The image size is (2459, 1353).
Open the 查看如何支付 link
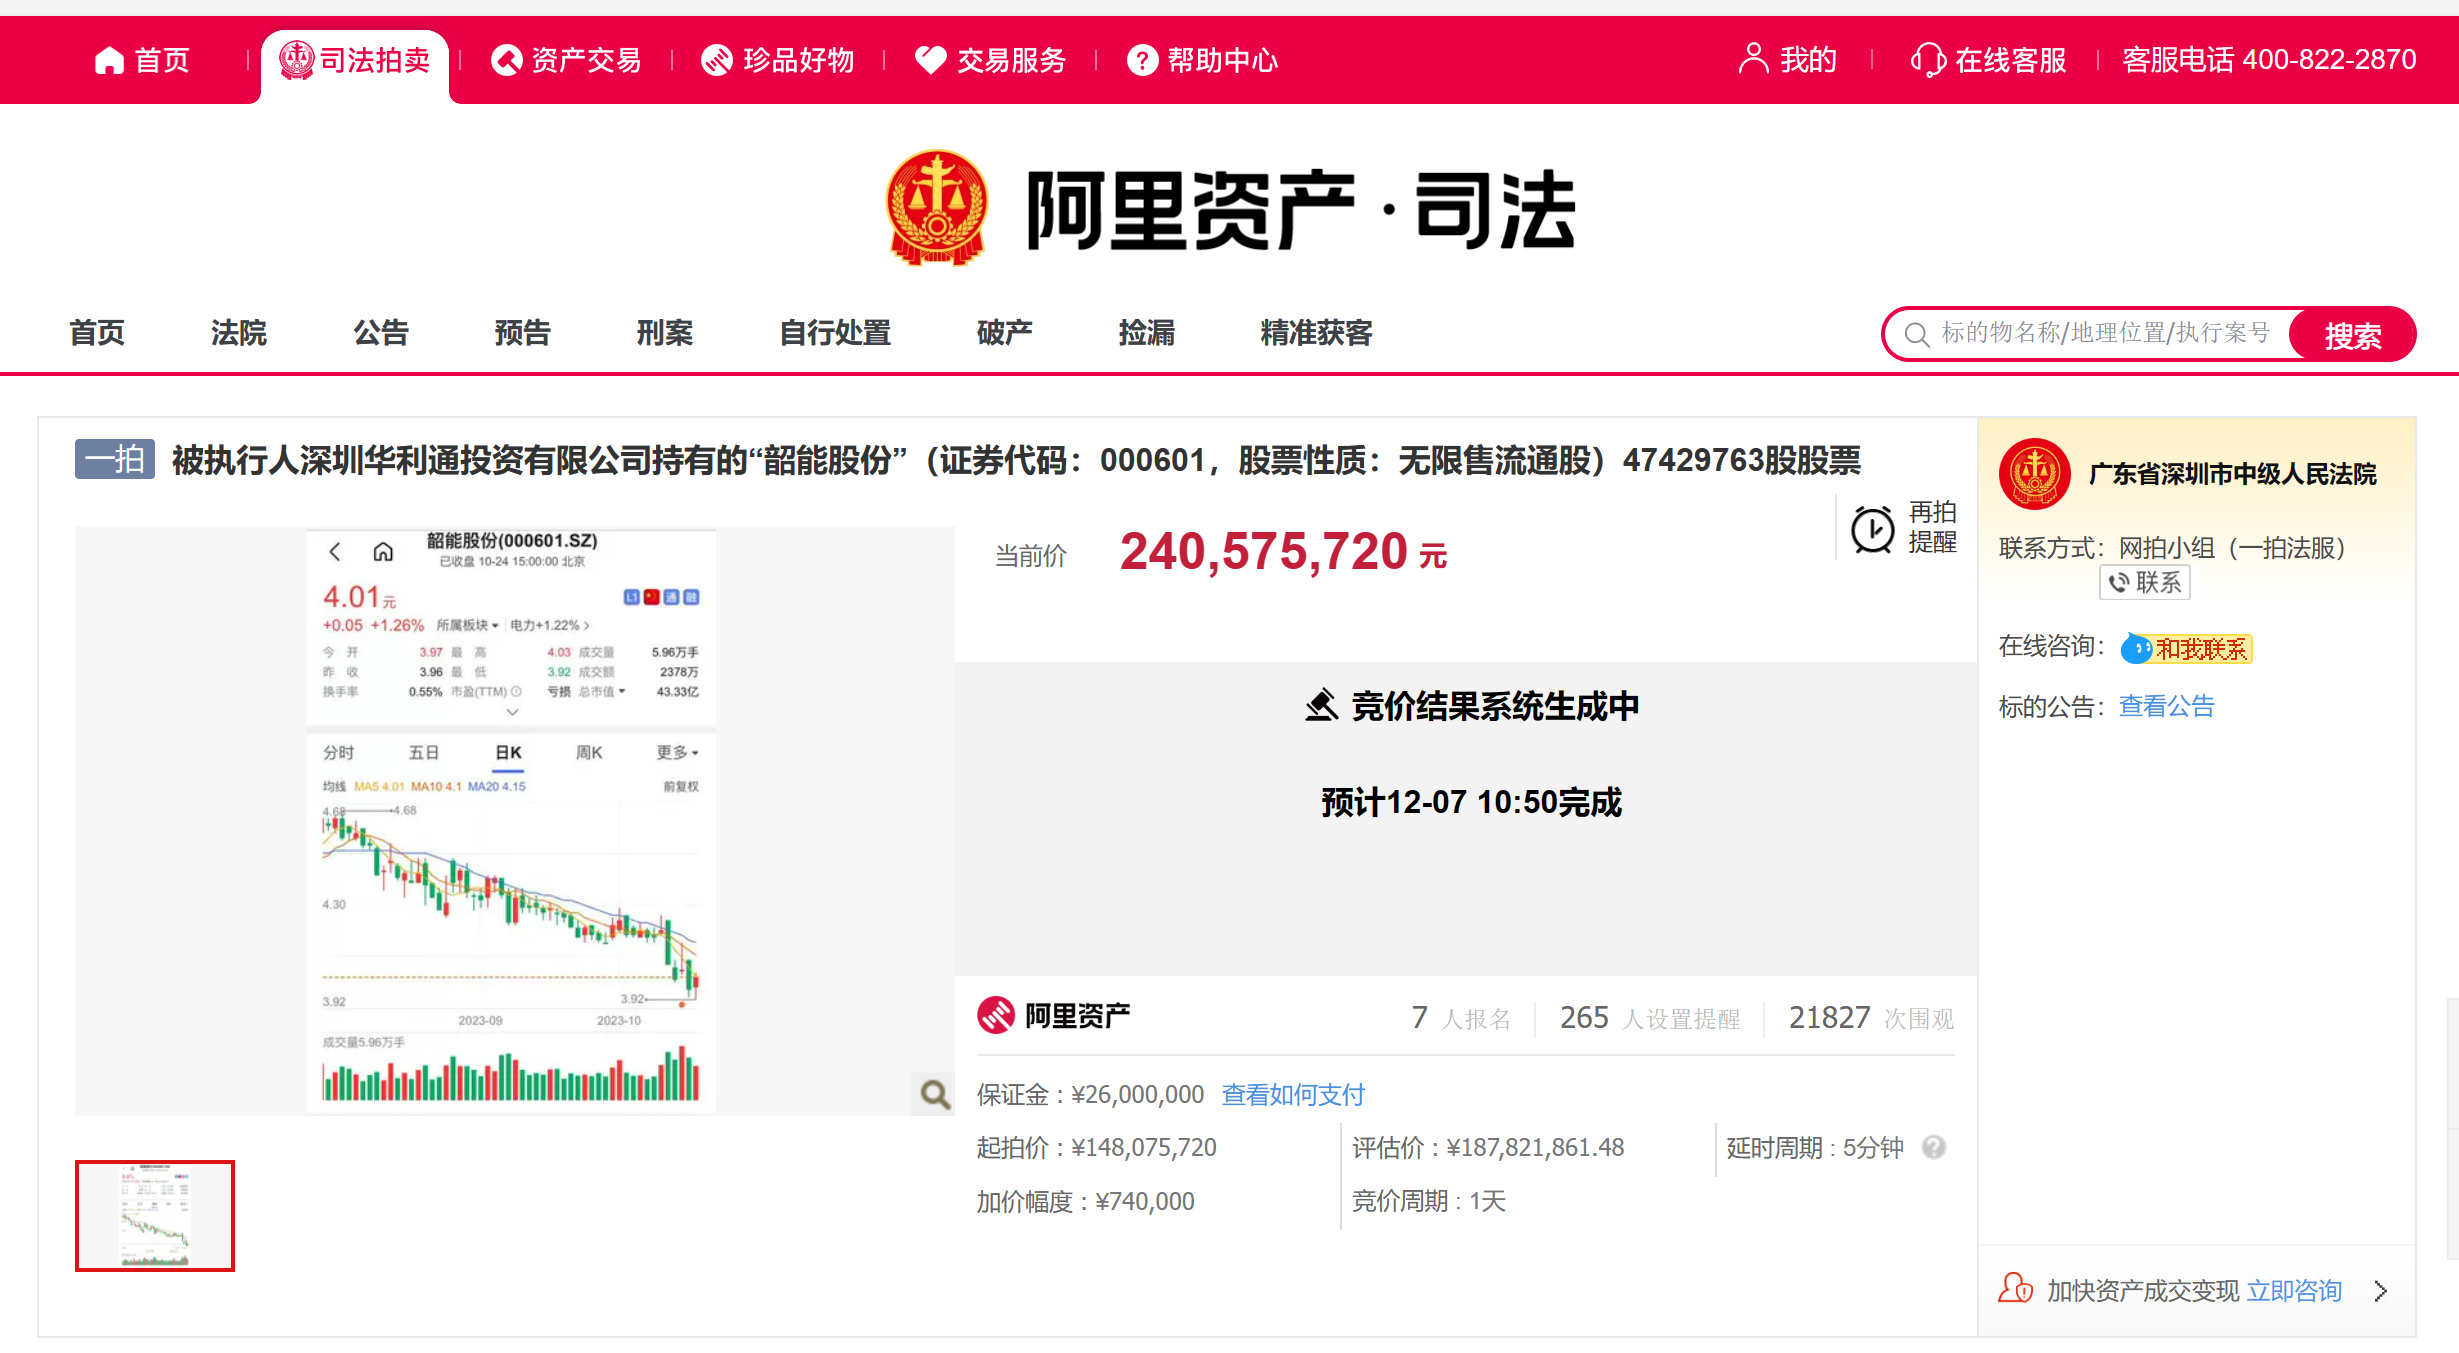pyautogui.click(x=1293, y=1094)
